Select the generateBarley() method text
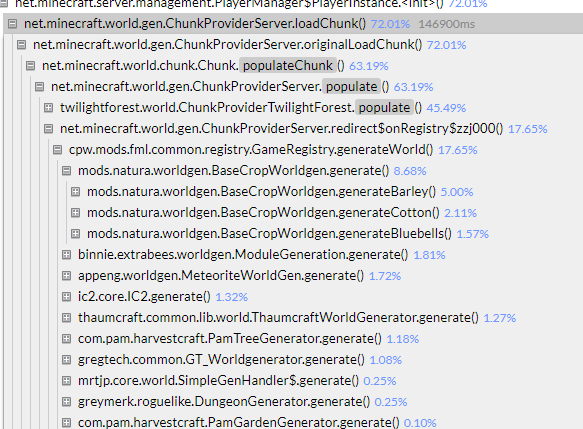The width and height of the screenshot is (583, 429). [x=261, y=192]
